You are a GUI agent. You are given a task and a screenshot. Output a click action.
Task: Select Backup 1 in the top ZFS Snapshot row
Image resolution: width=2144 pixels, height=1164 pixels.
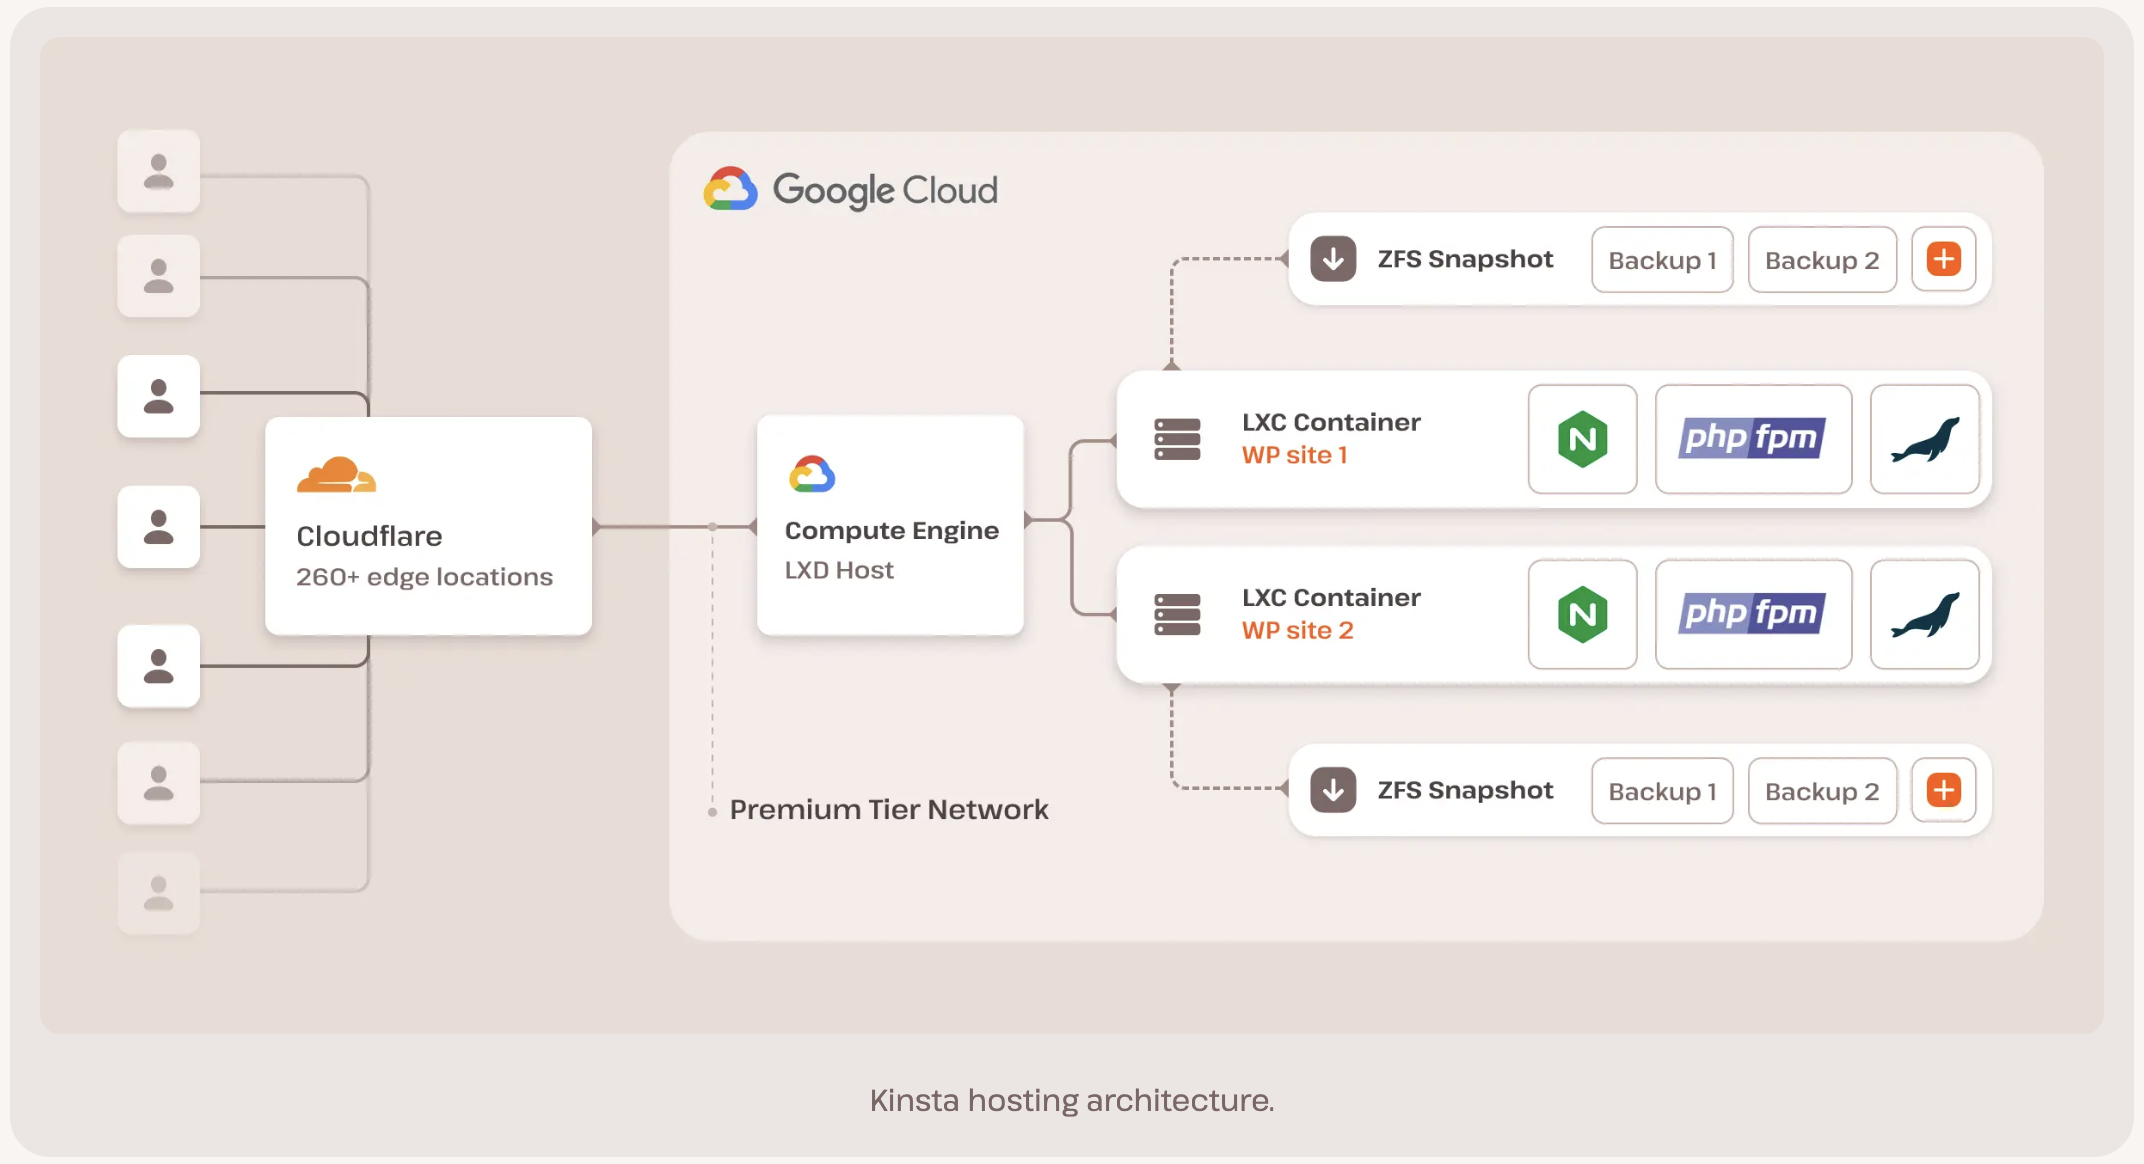1662,260
